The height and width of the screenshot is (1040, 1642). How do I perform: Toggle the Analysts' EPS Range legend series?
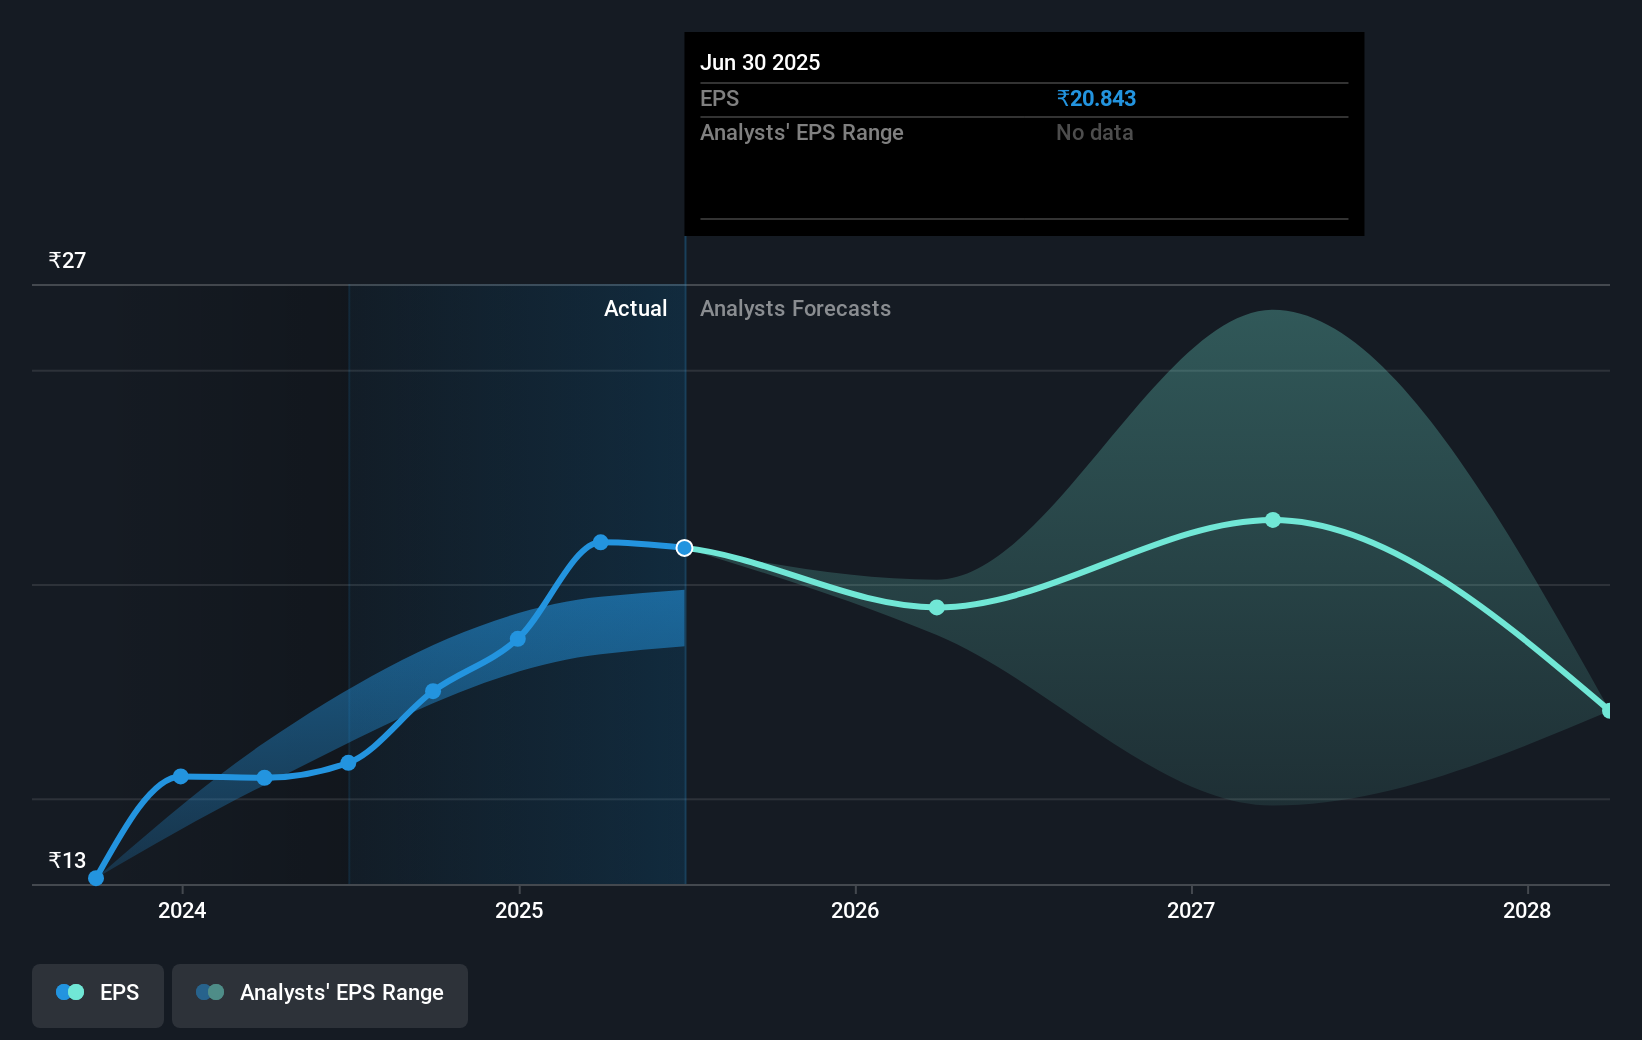point(320,995)
